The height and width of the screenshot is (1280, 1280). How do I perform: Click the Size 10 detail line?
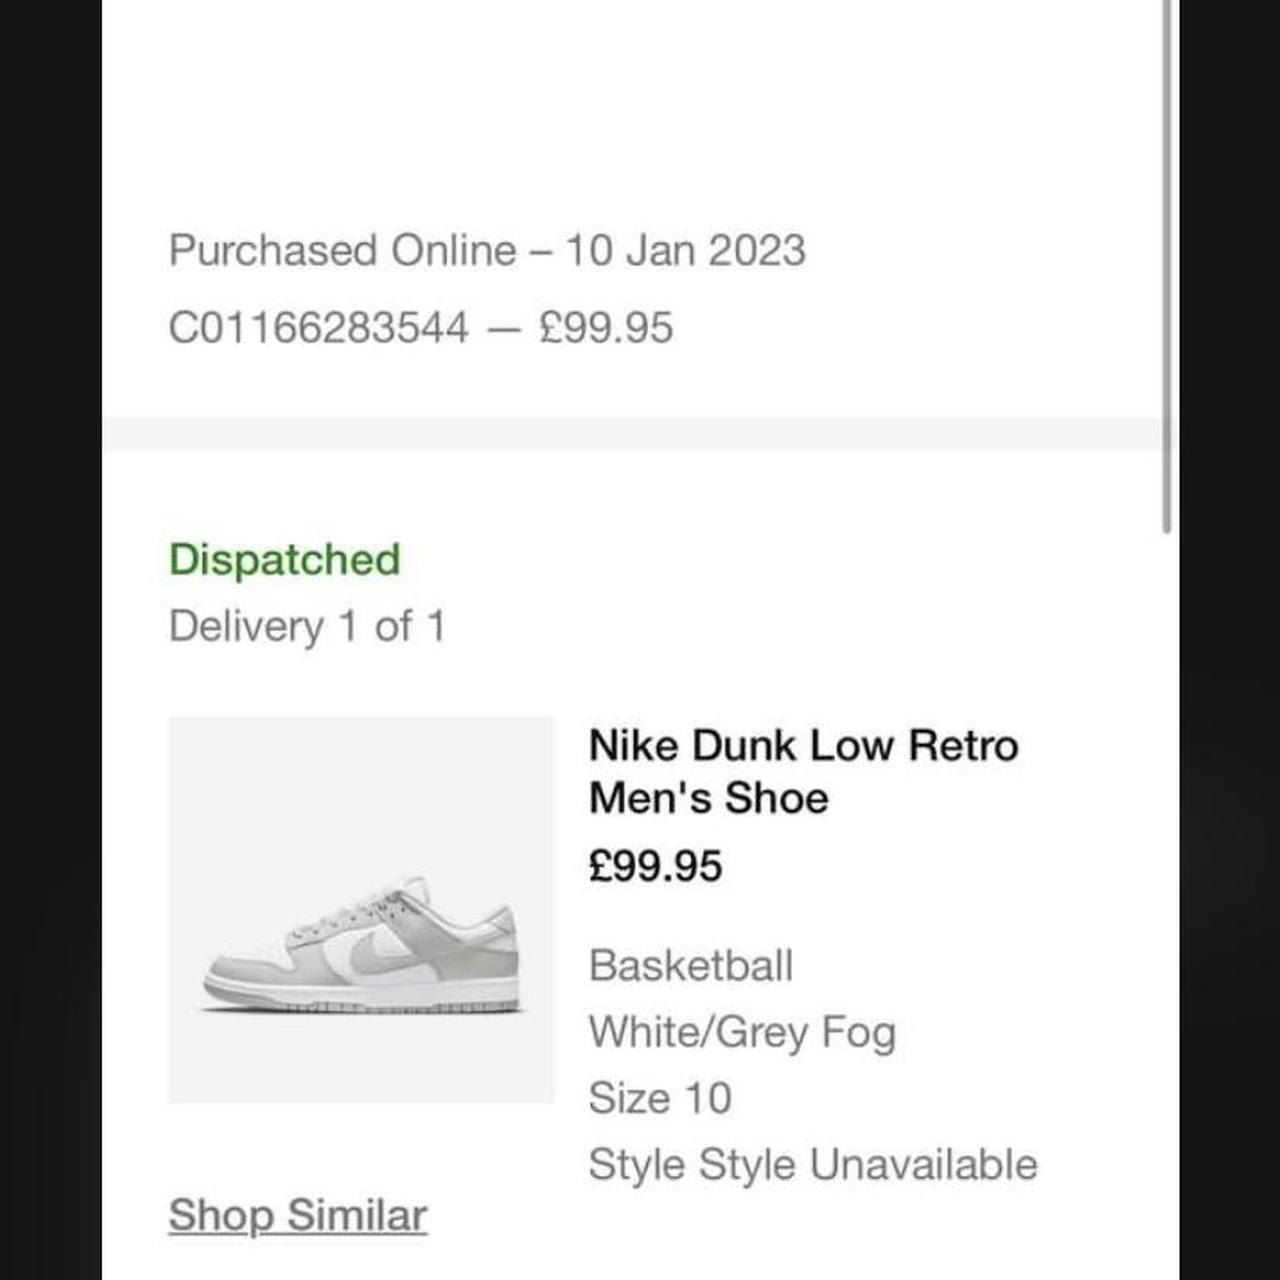tap(659, 1098)
